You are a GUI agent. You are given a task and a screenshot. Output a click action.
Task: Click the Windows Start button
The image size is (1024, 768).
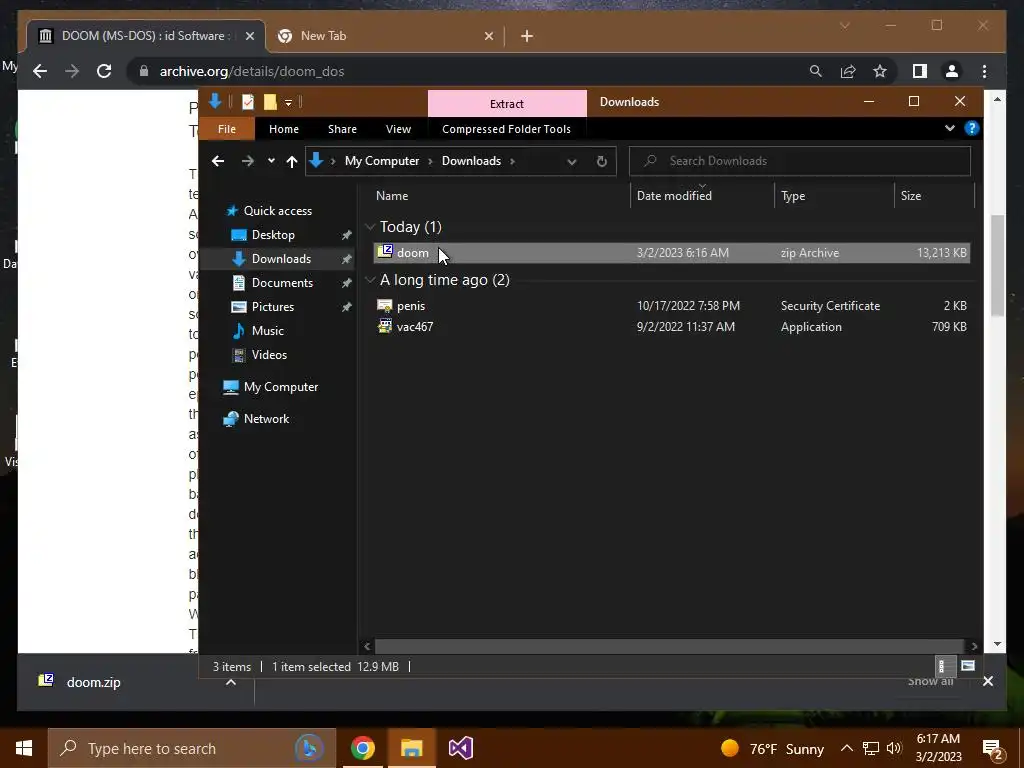(x=24, y=748)
